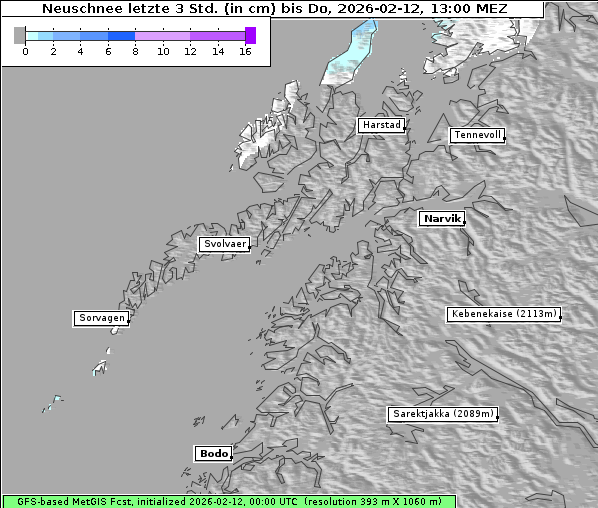Click the Tennevoll place label
This screenshot has height=508, width=598.
coord(477,135)
